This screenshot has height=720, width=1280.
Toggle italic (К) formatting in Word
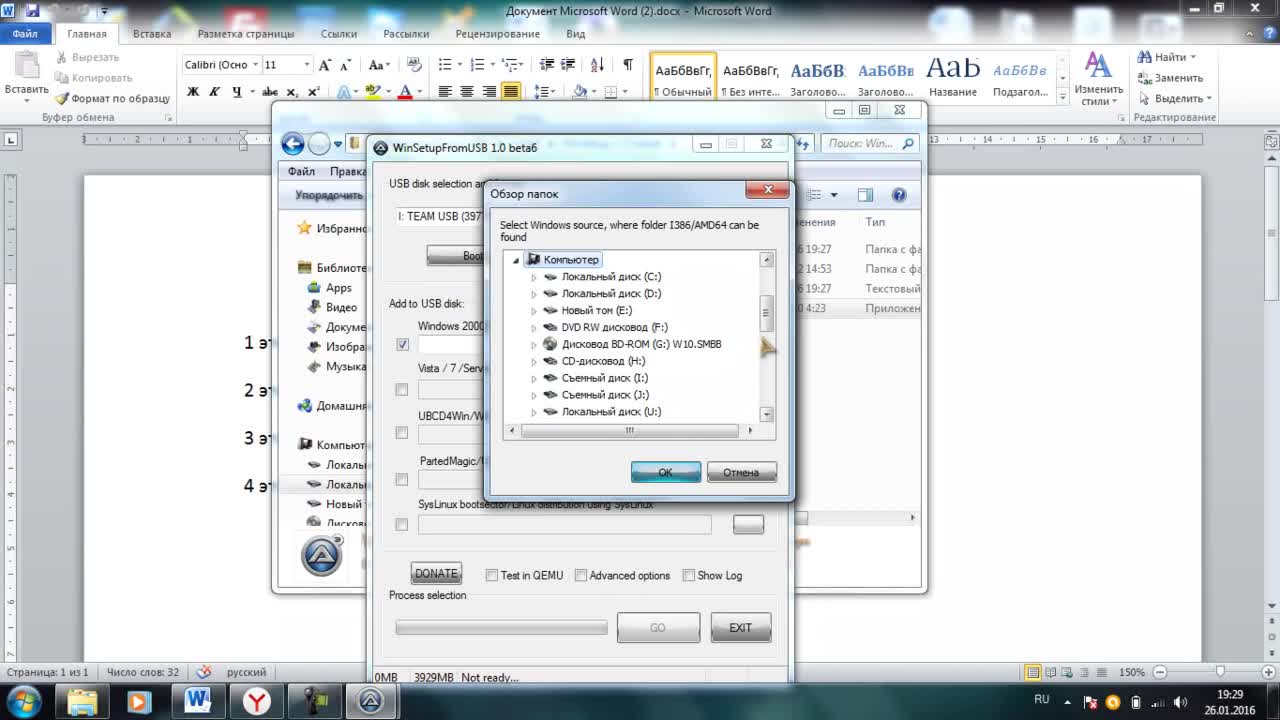[215, 91]
